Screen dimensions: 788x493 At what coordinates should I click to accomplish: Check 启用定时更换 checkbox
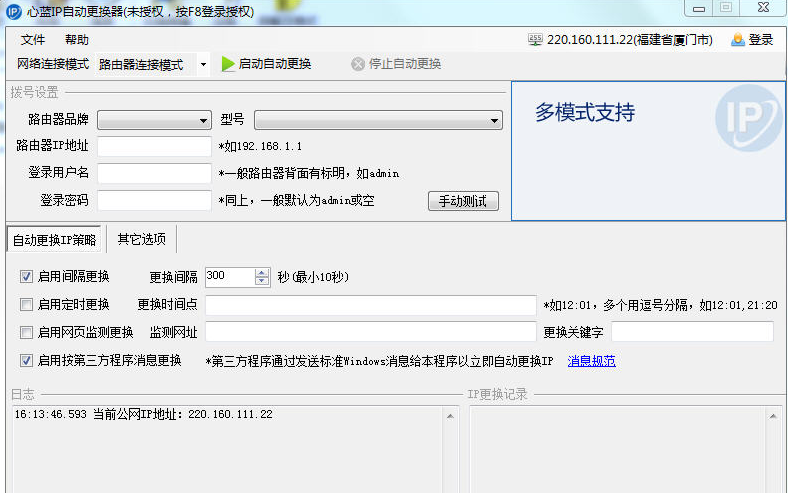click(26, 305)
